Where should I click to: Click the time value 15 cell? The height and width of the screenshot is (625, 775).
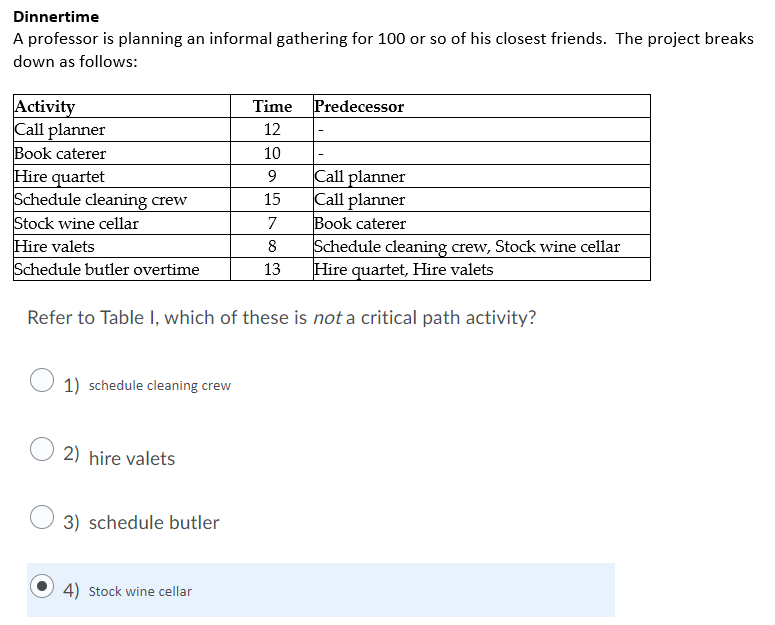[272, 200]
